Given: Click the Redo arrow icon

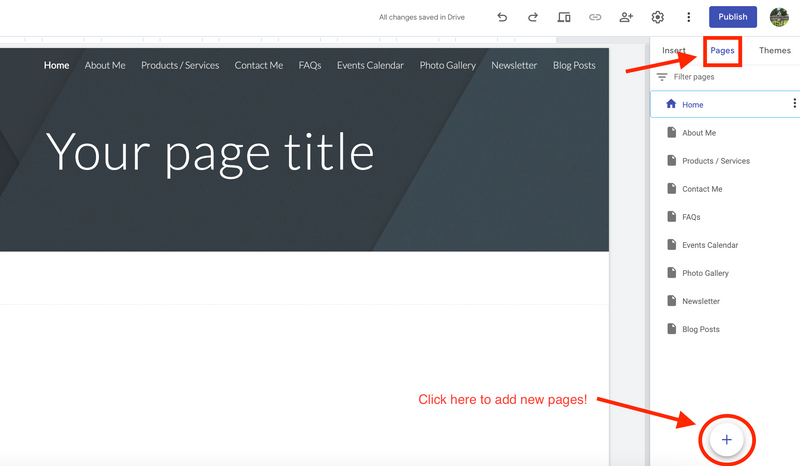Looking at the screenshot, I should pyautogui.click(x=533, y=17).
